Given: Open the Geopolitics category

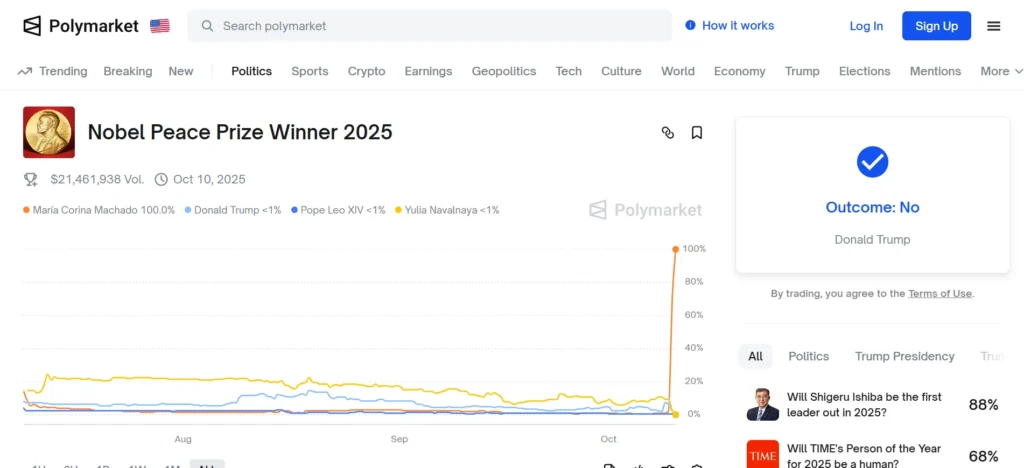Looking at the screenshot, I should pos(504,71).
